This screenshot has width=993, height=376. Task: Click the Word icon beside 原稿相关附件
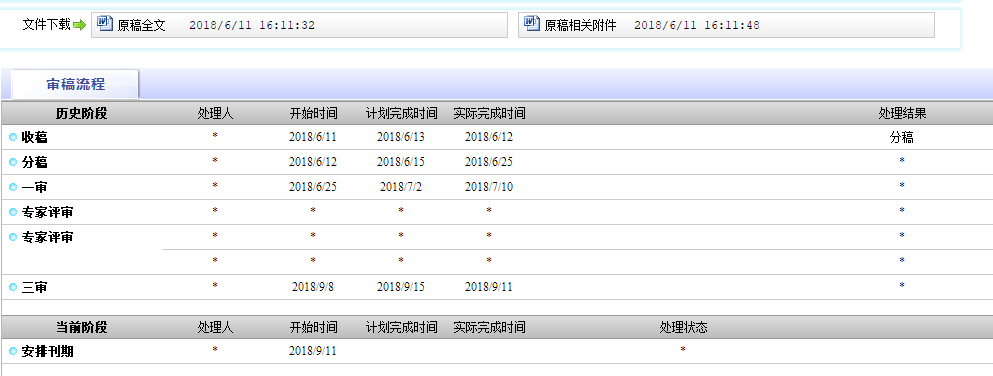tap(531, 23)
